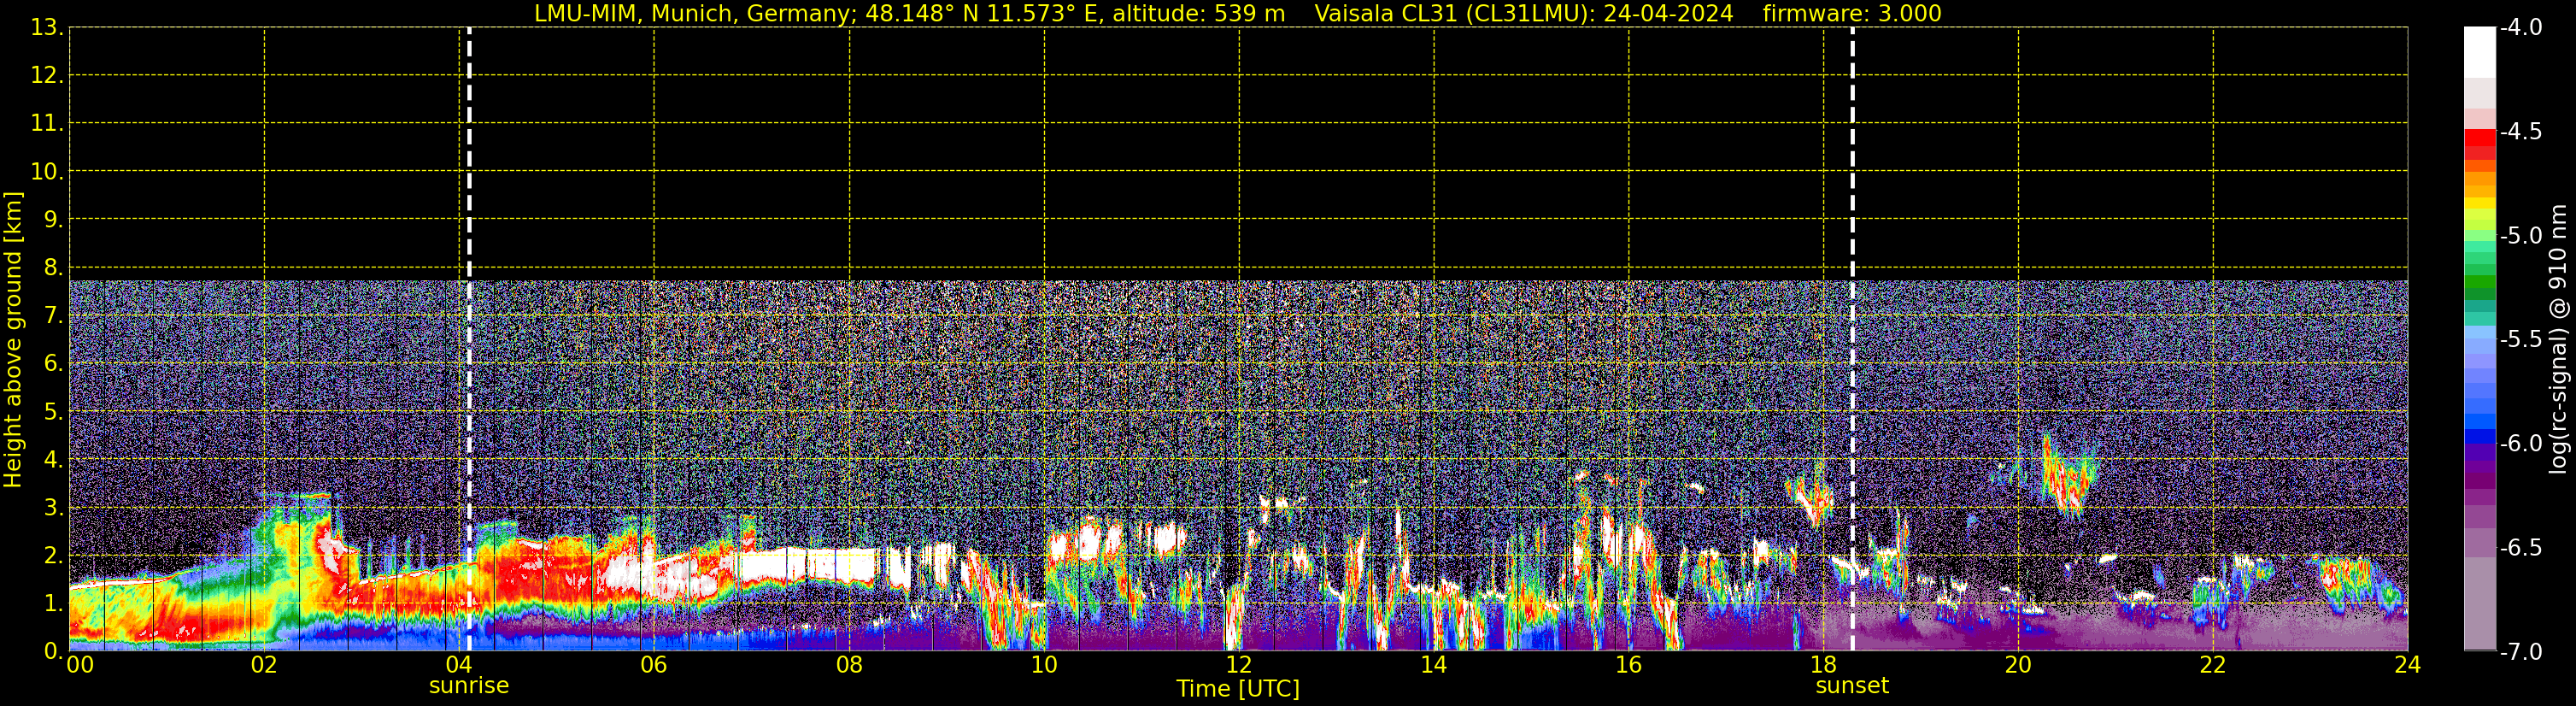The width and height of the screenshot is (2576, 706).
Task: Click the '-7.0' colorbar tick label
Action: (x=2521, y=651)
